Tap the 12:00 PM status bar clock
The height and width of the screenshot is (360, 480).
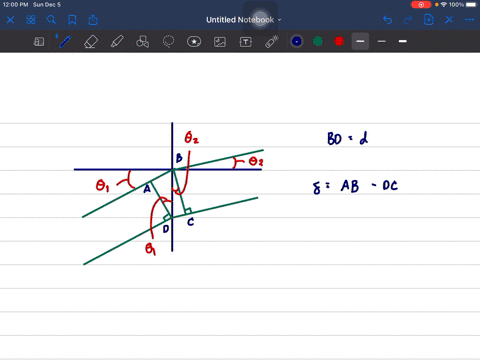coord(15,5)
